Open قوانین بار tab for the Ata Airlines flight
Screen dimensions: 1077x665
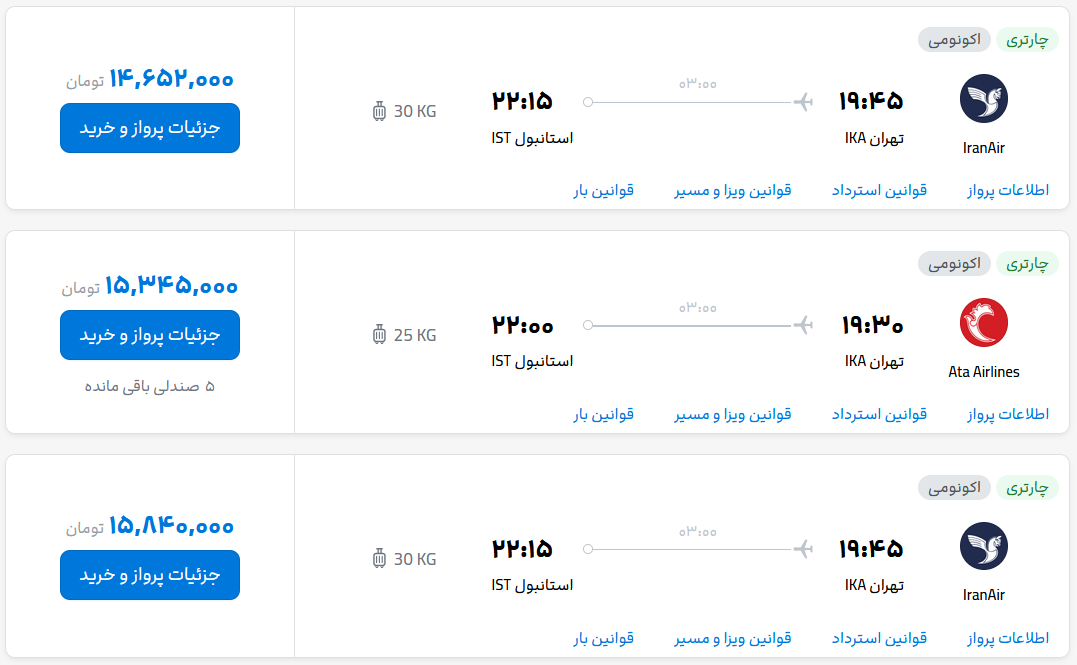[x=603, y=414]
